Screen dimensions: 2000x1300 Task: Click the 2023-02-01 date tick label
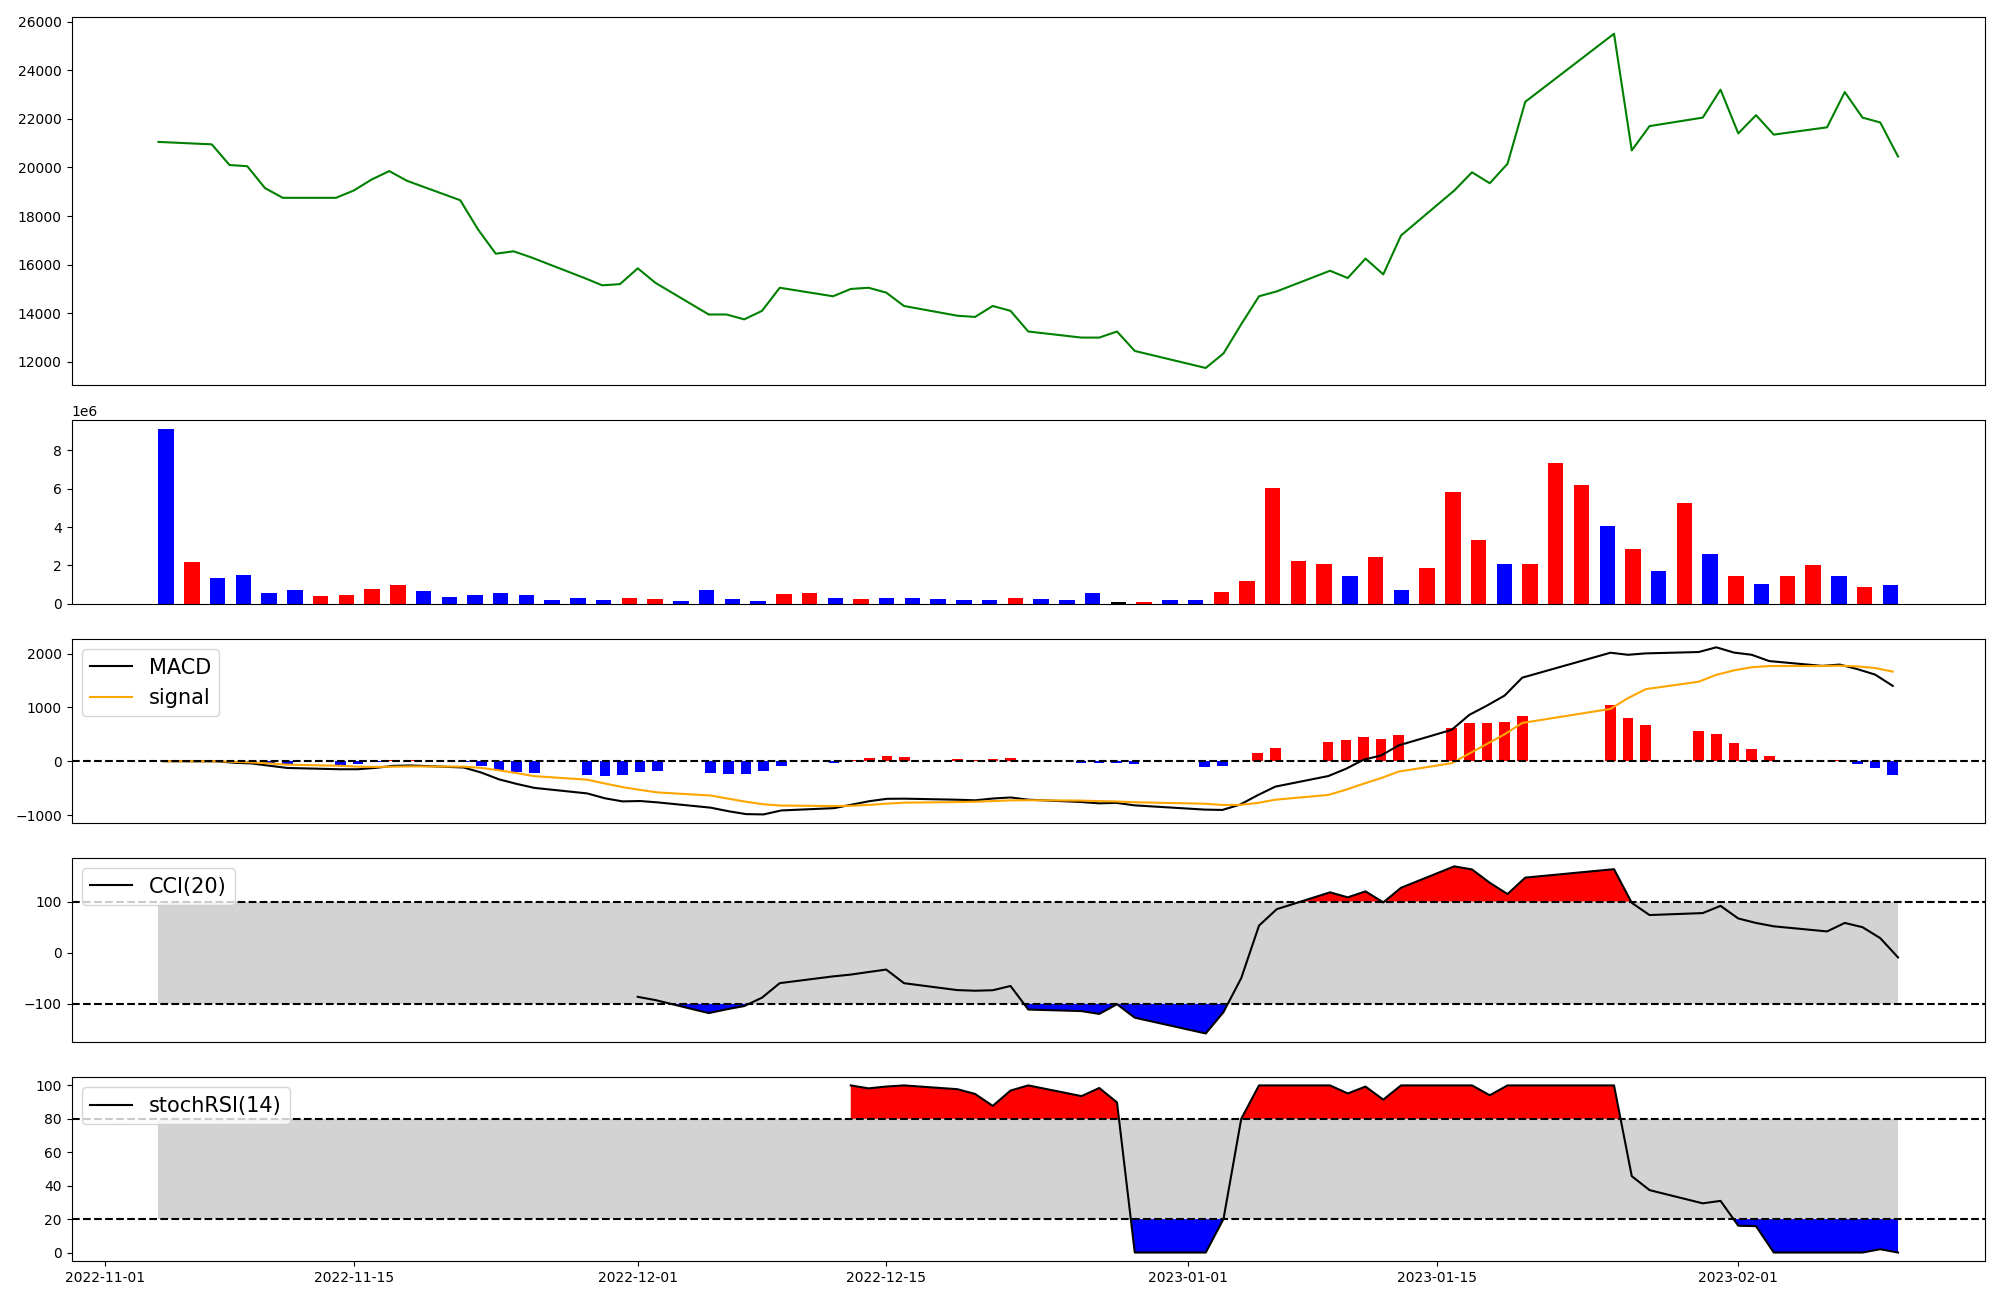click(x=1739, y=1277)
